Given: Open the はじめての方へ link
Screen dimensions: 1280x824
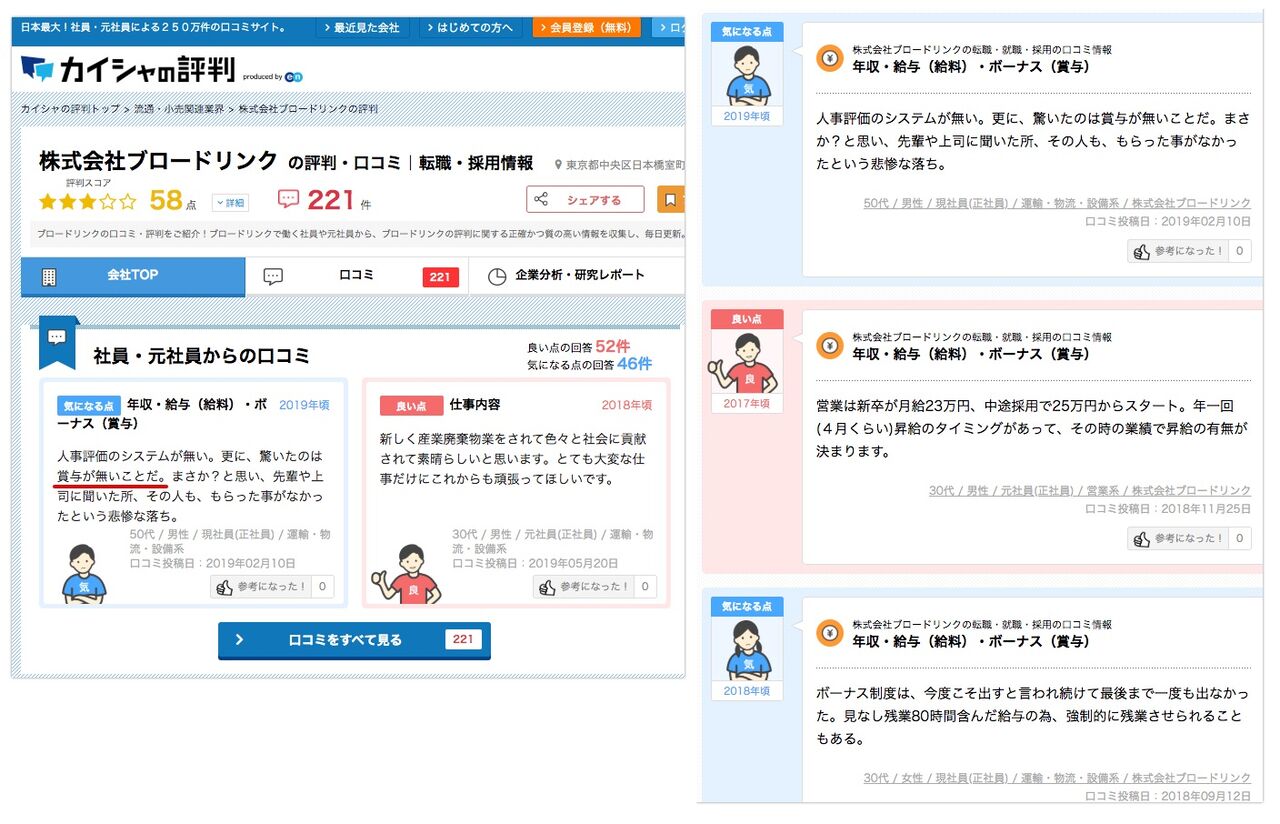Looking at the screenshot, I should click(x=469, y=28).
